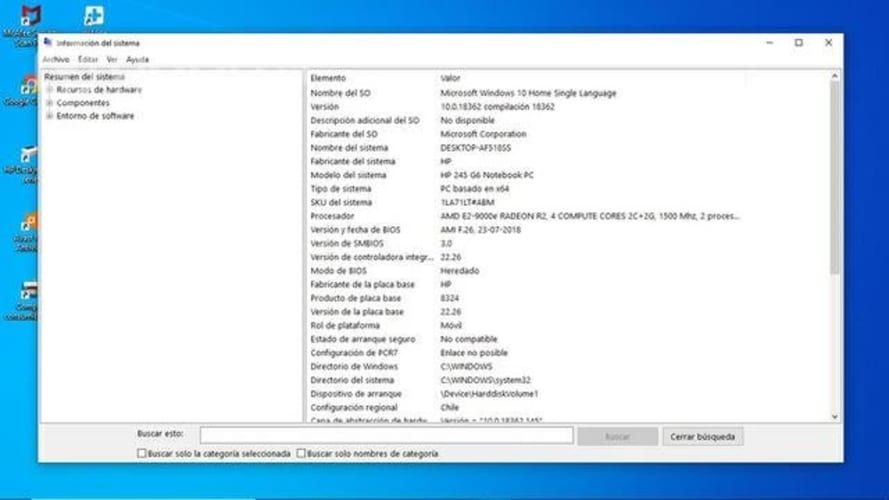
Task: Select the Procesador row
Action: pos(569,216)
